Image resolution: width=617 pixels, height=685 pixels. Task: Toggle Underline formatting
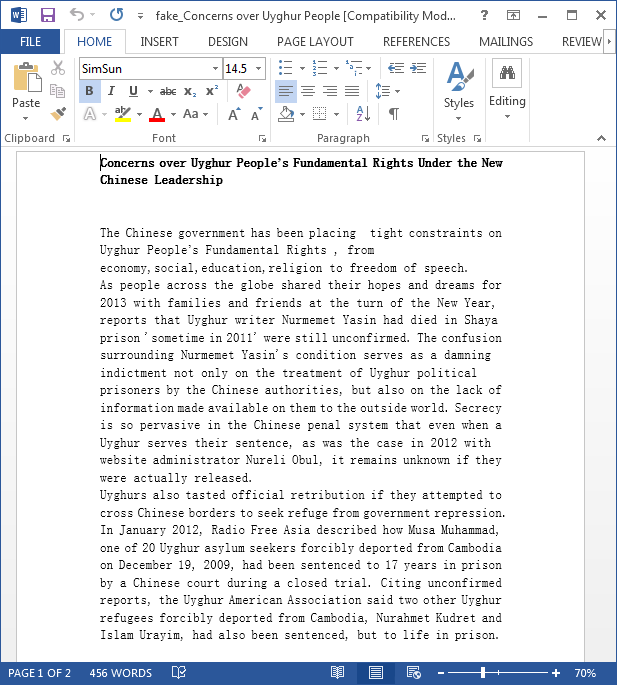pyautogui.click(x=133, y=91)
